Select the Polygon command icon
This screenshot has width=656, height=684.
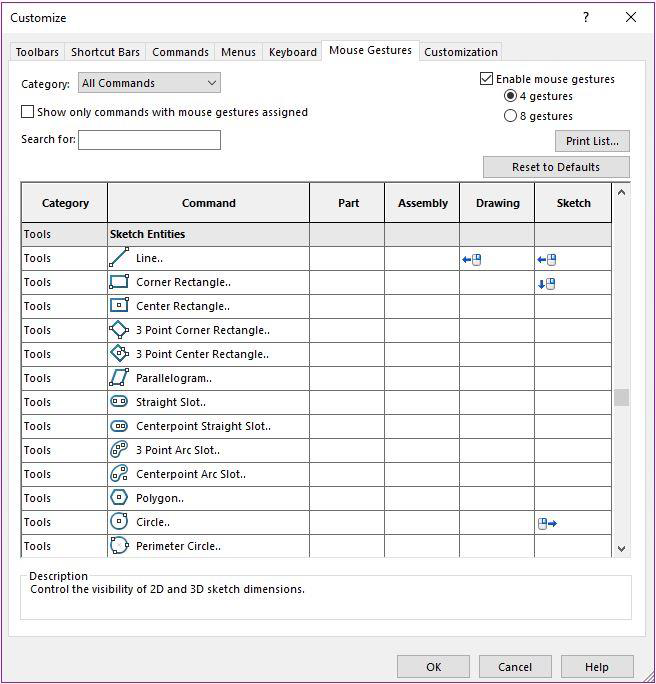click(x=119, y=498)
